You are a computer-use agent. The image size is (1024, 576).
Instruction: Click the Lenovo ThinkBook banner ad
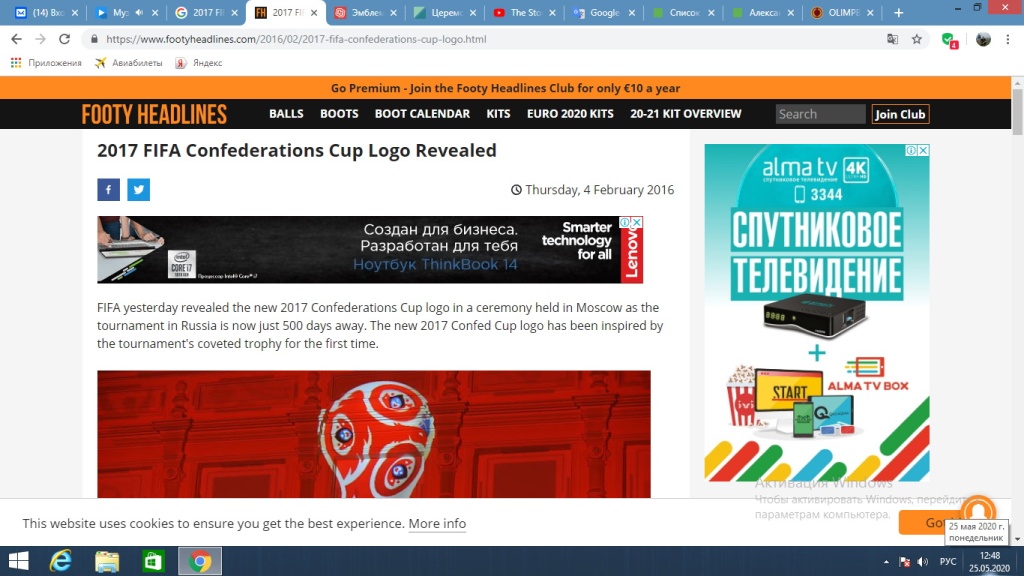coord(370,249)
